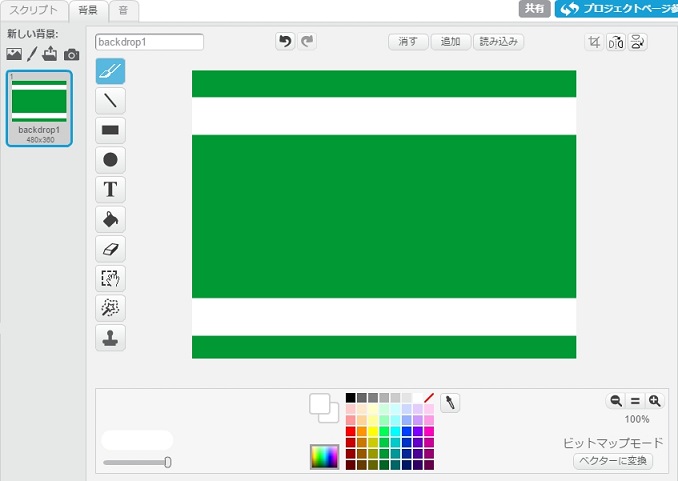Click the 追加 button

450,42
